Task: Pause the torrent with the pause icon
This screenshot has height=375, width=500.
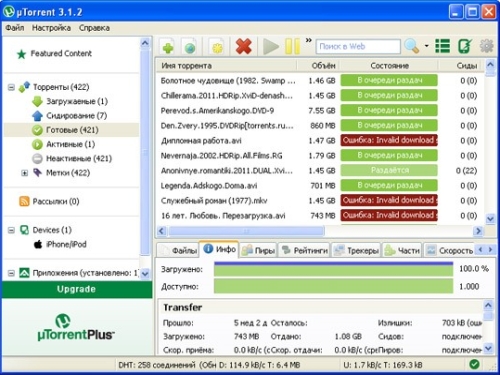Action: click(292, 46)
